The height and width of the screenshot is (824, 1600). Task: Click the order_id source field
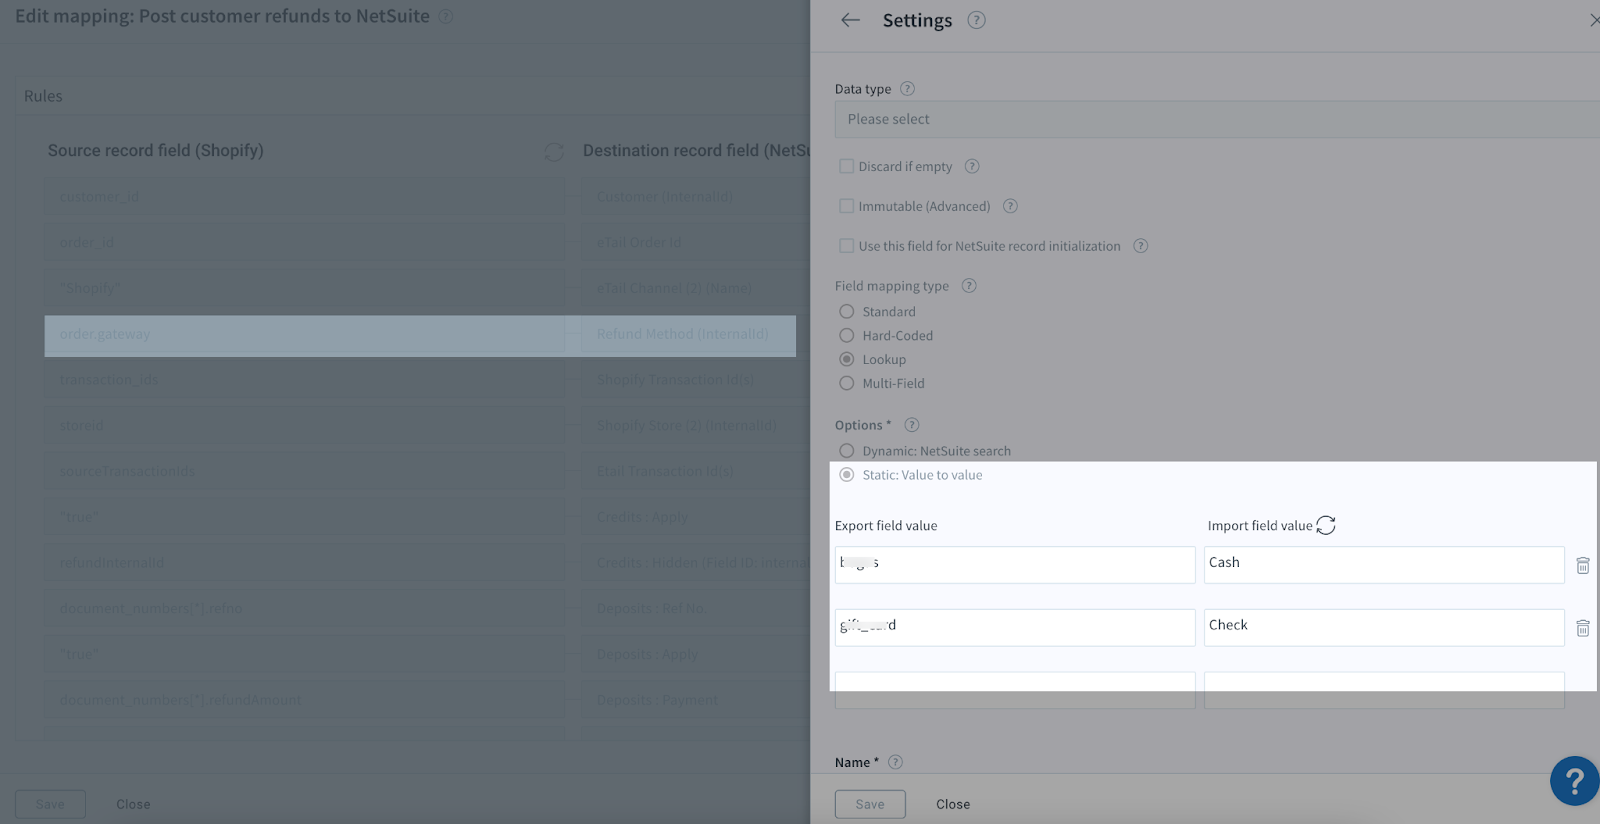pyautogui.click(x=305, y=243)
